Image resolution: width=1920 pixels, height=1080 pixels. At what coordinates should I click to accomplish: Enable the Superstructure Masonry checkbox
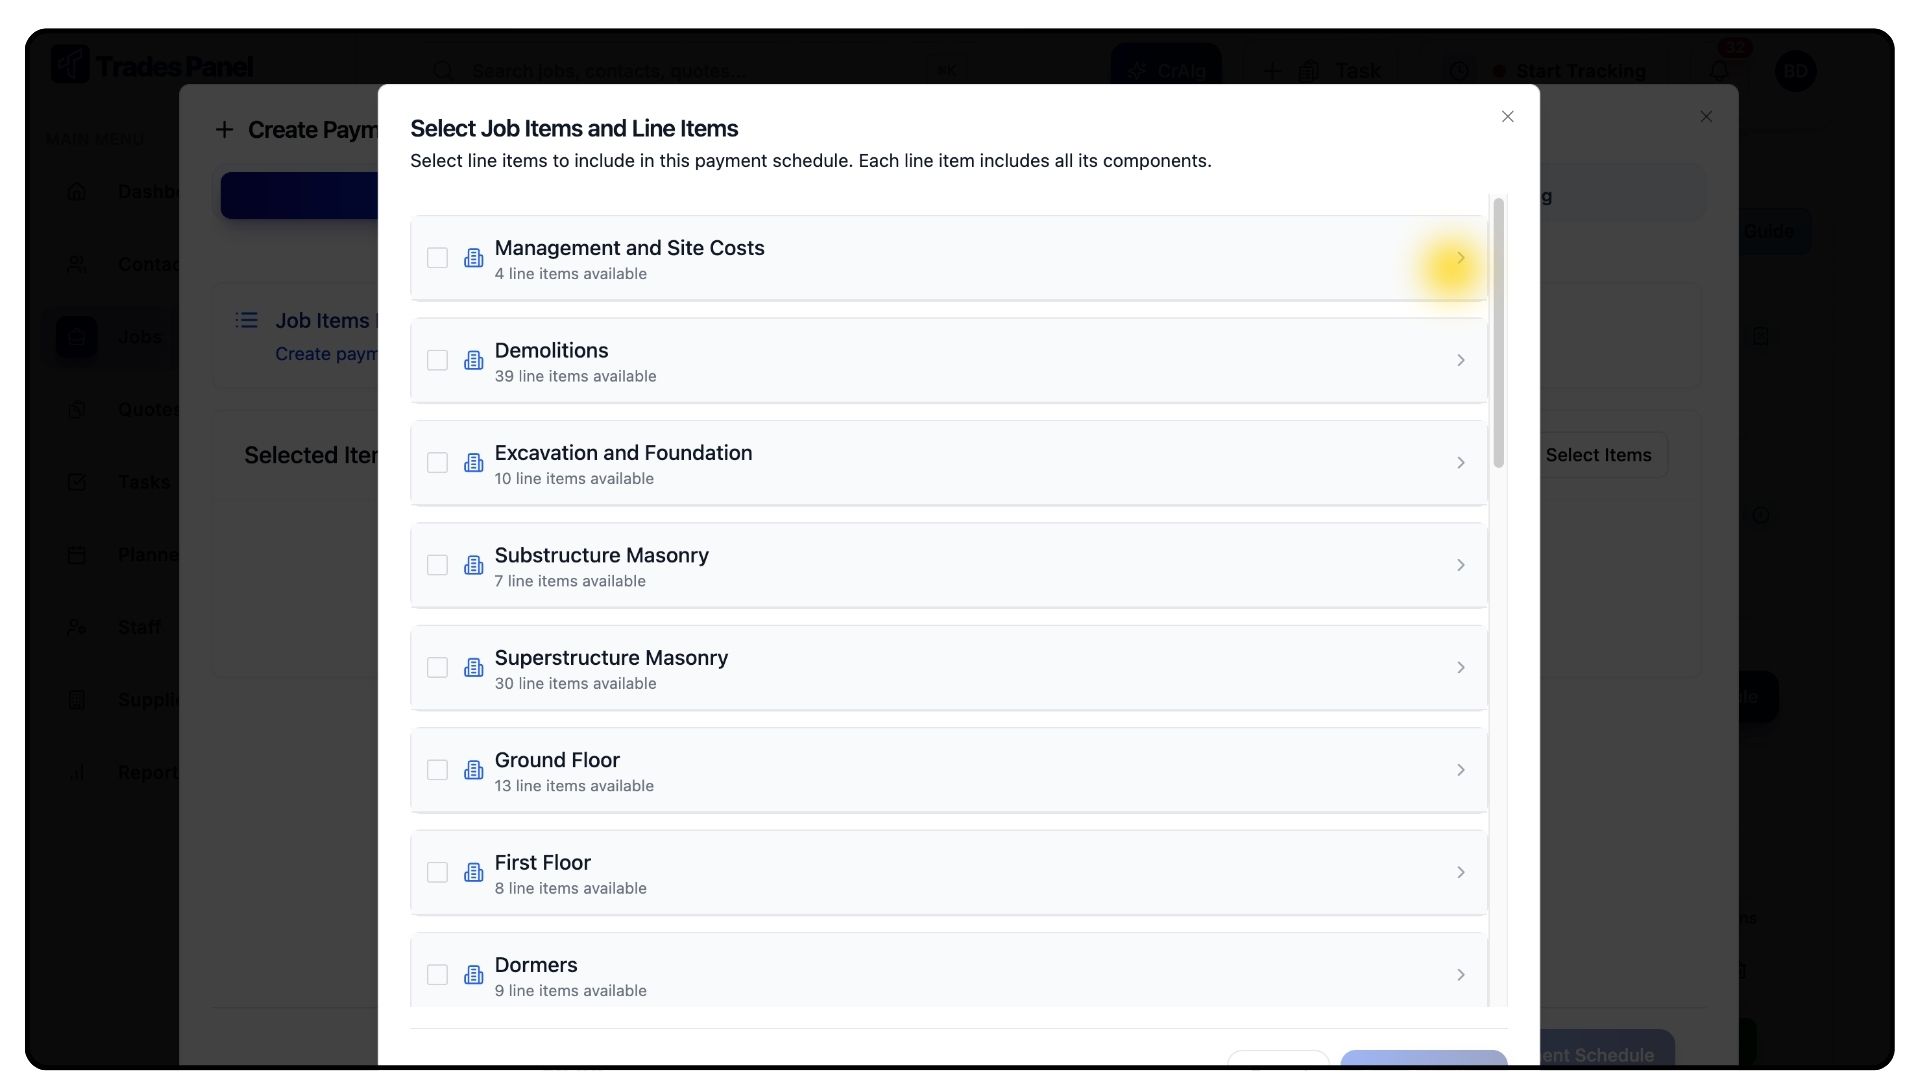[437, 668]
